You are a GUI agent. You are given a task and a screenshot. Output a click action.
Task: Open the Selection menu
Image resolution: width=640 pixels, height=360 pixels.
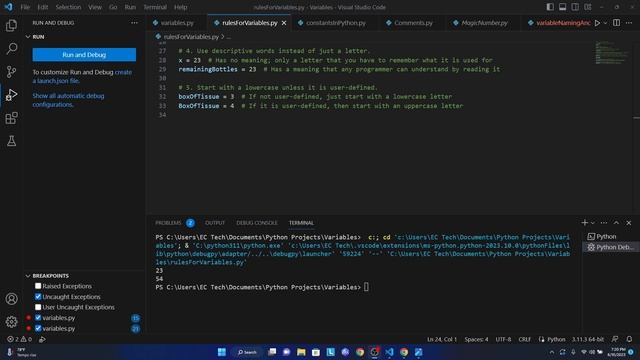68,7
